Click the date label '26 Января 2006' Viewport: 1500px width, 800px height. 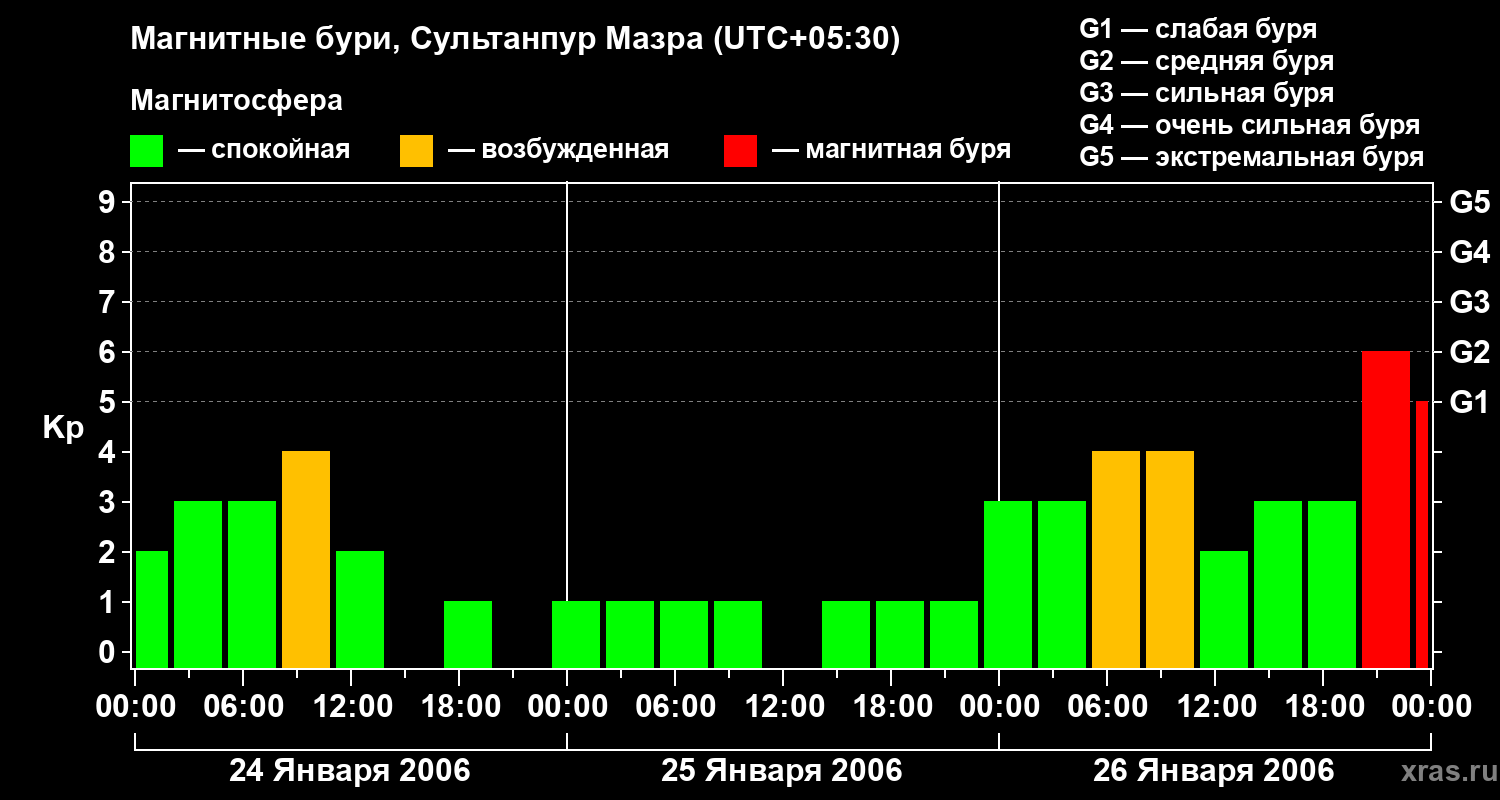pos(1214,771)
